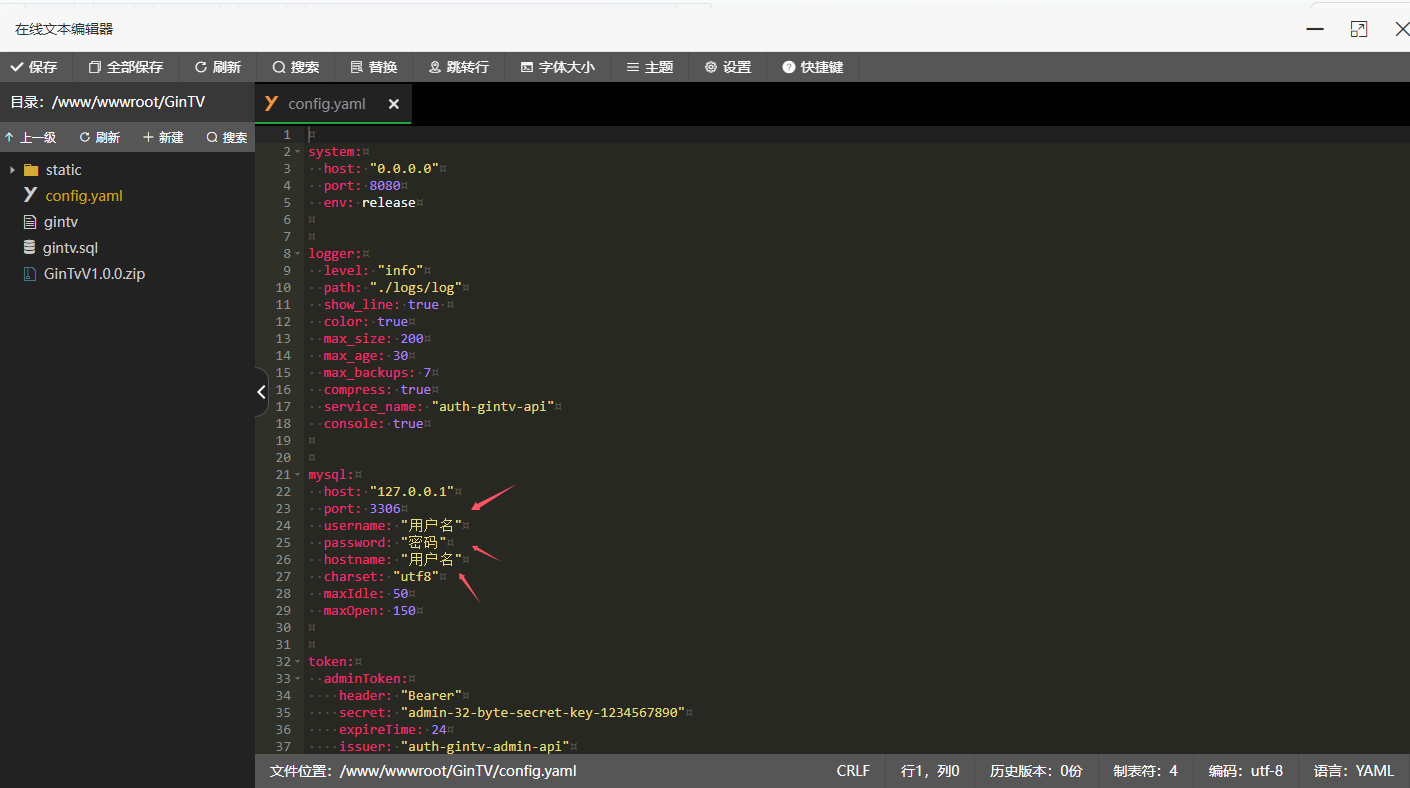Viewport: 1410px width, 788px height.
Task: Click 全部保存 to save all files
Action: 126,67
